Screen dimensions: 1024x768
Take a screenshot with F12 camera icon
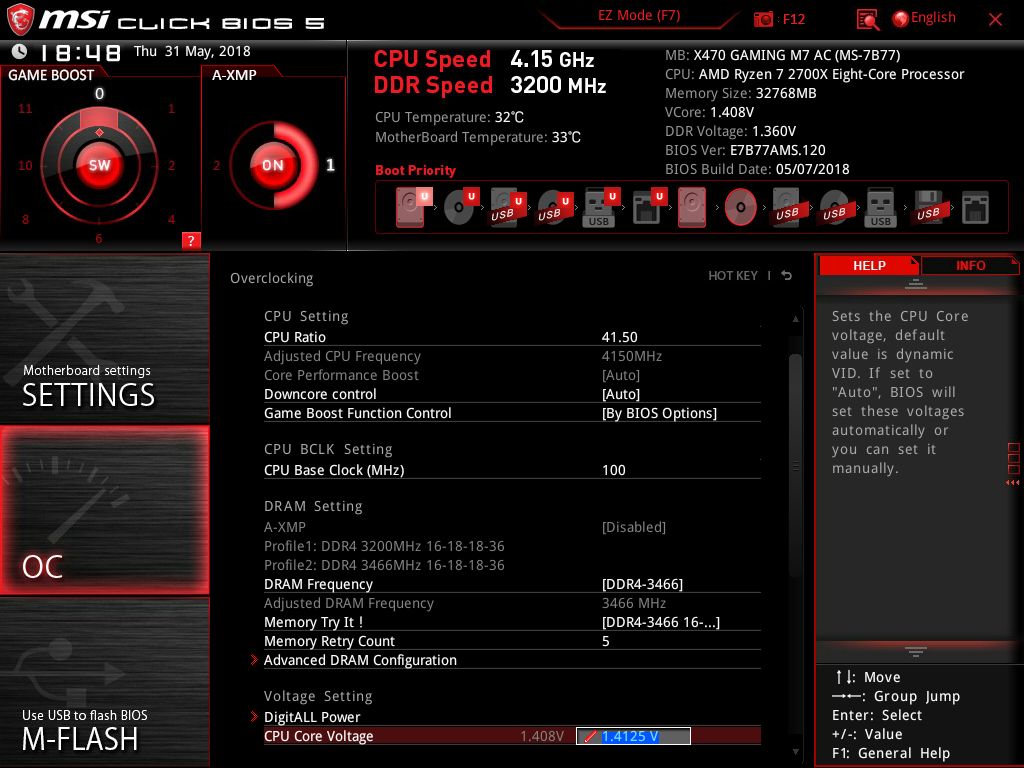[x=763, y=19]
